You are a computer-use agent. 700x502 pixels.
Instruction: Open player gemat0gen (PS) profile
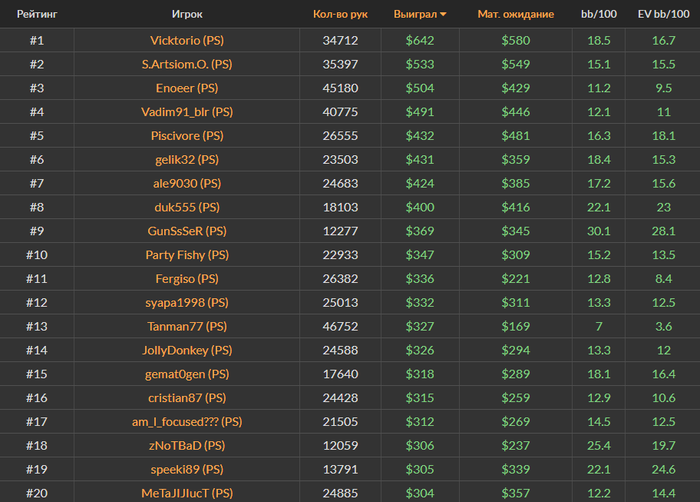pyautogui.click(x=187, y=374)
